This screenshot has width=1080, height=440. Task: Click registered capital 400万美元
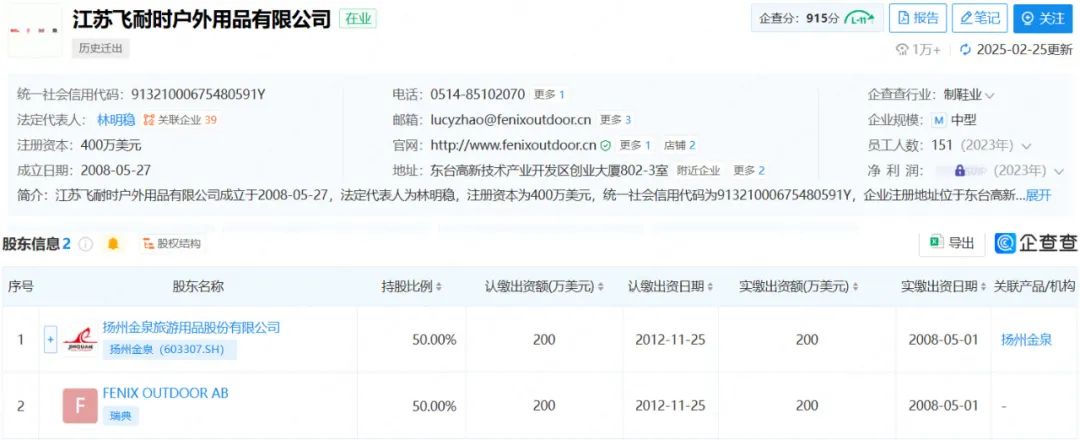[x=111, y=145]
